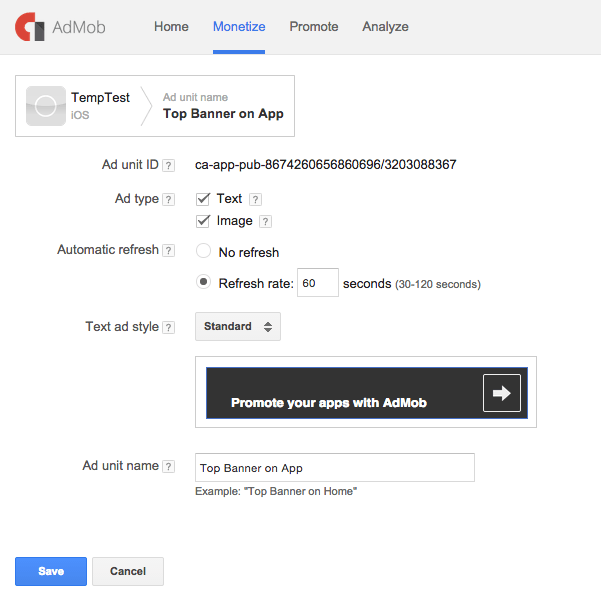Open the Standard text ad style dropdown
601x605 pixels.
coord(238,326)
